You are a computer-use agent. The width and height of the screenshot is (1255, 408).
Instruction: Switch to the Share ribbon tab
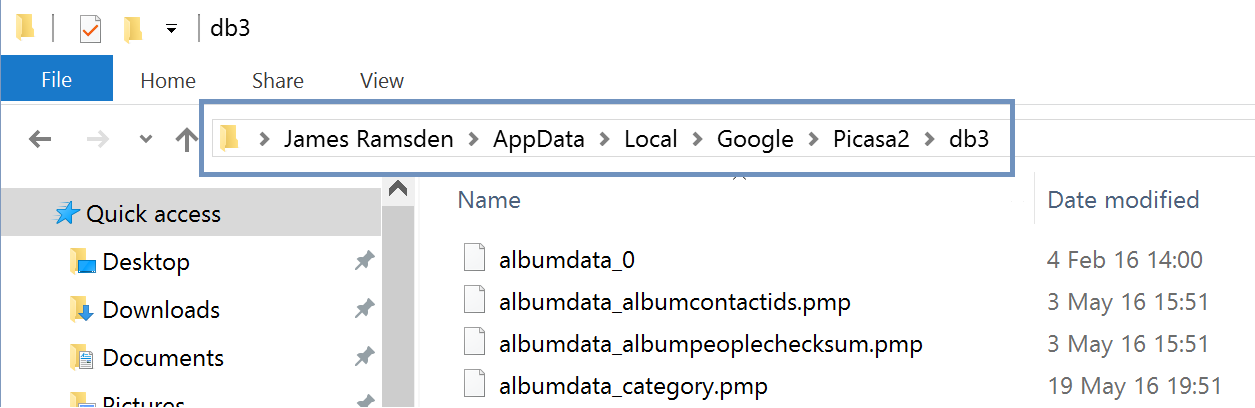[x=278, y=81]
